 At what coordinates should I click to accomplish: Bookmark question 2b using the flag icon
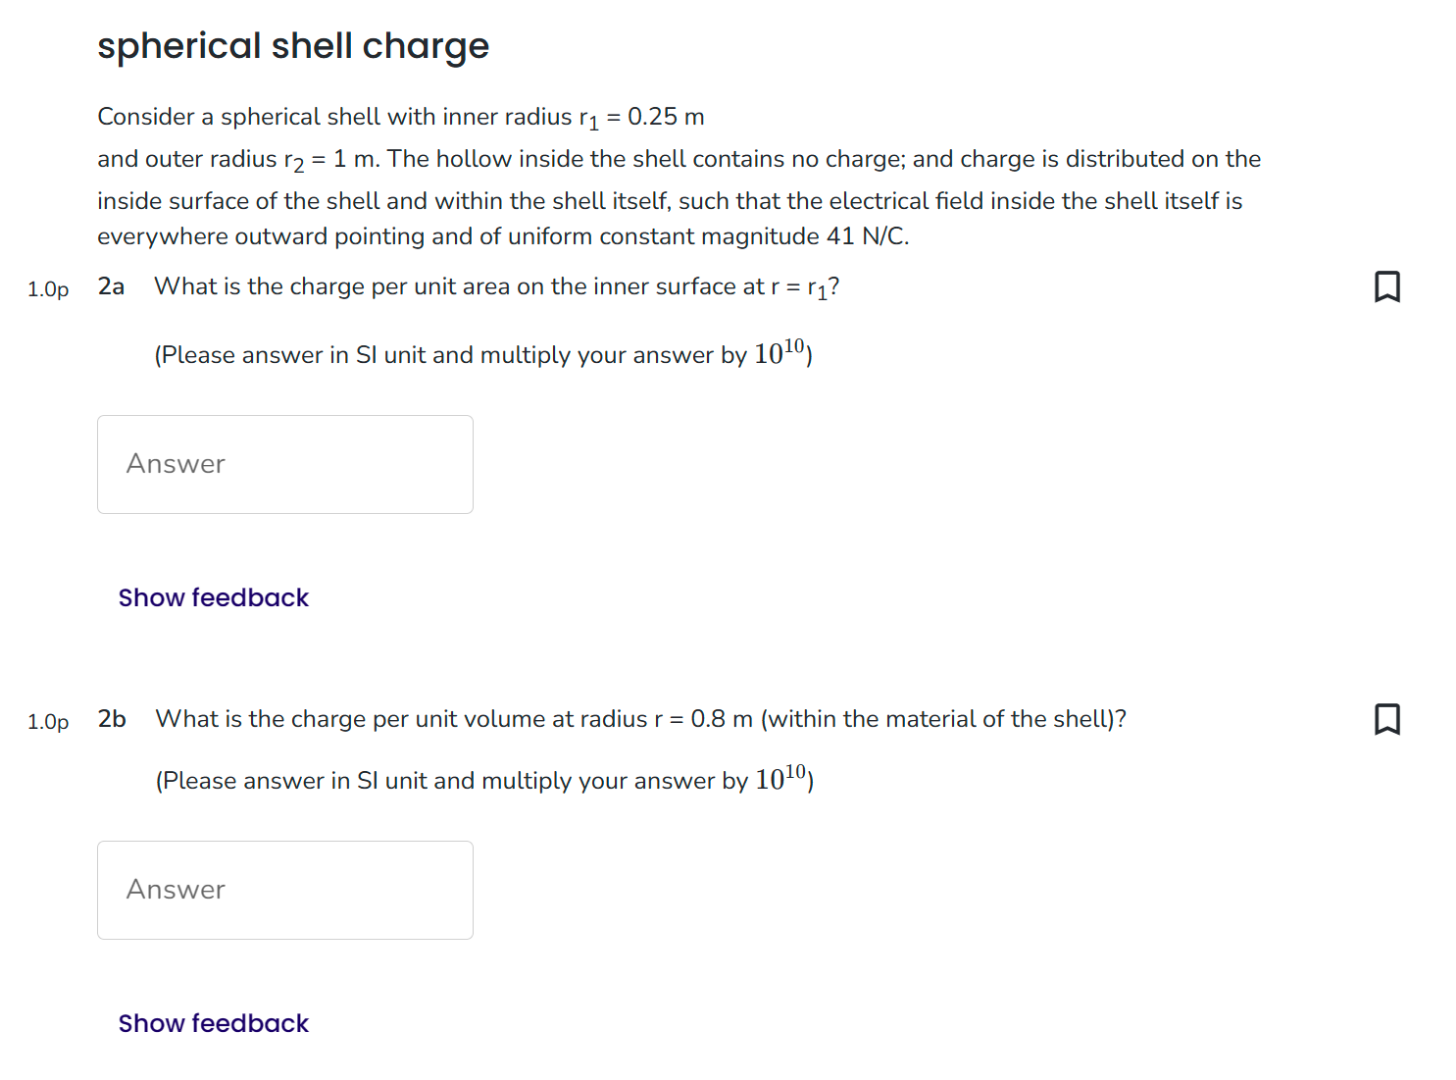click(x=1389, y=718)
